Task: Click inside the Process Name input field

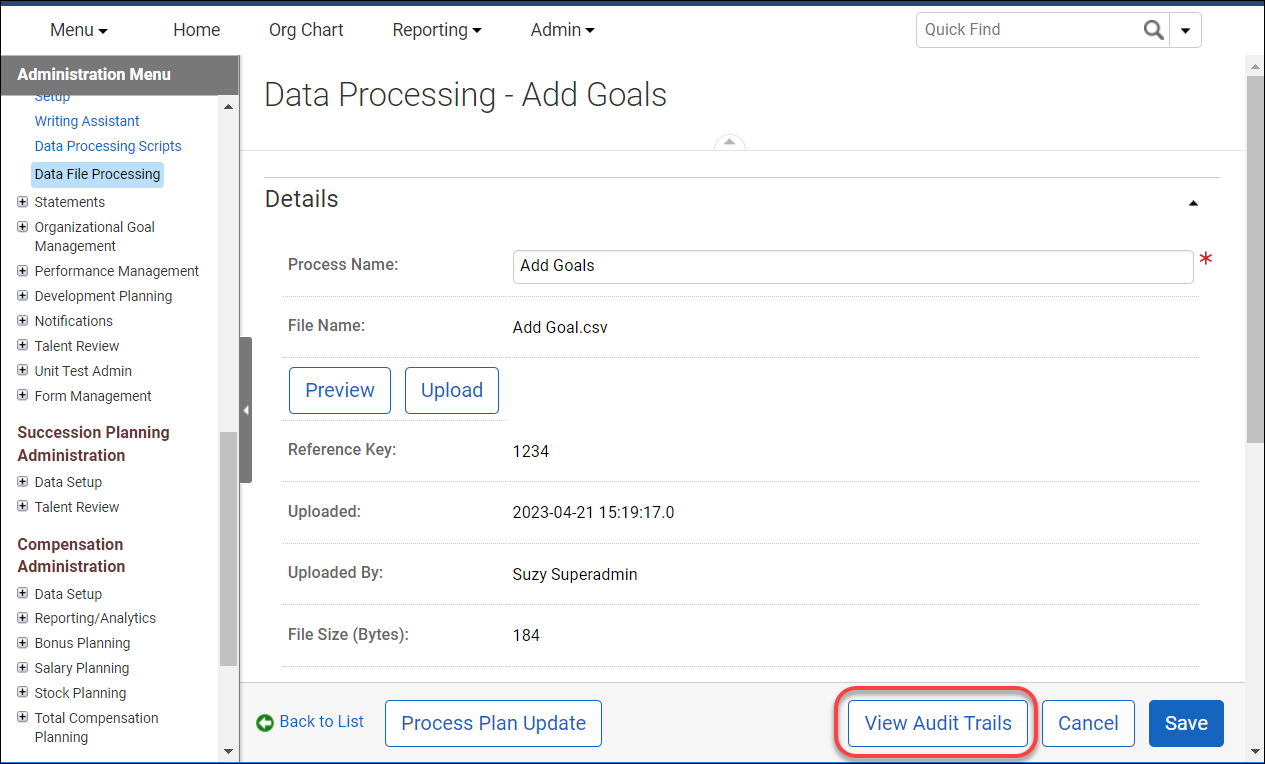Action: point(852,266)
